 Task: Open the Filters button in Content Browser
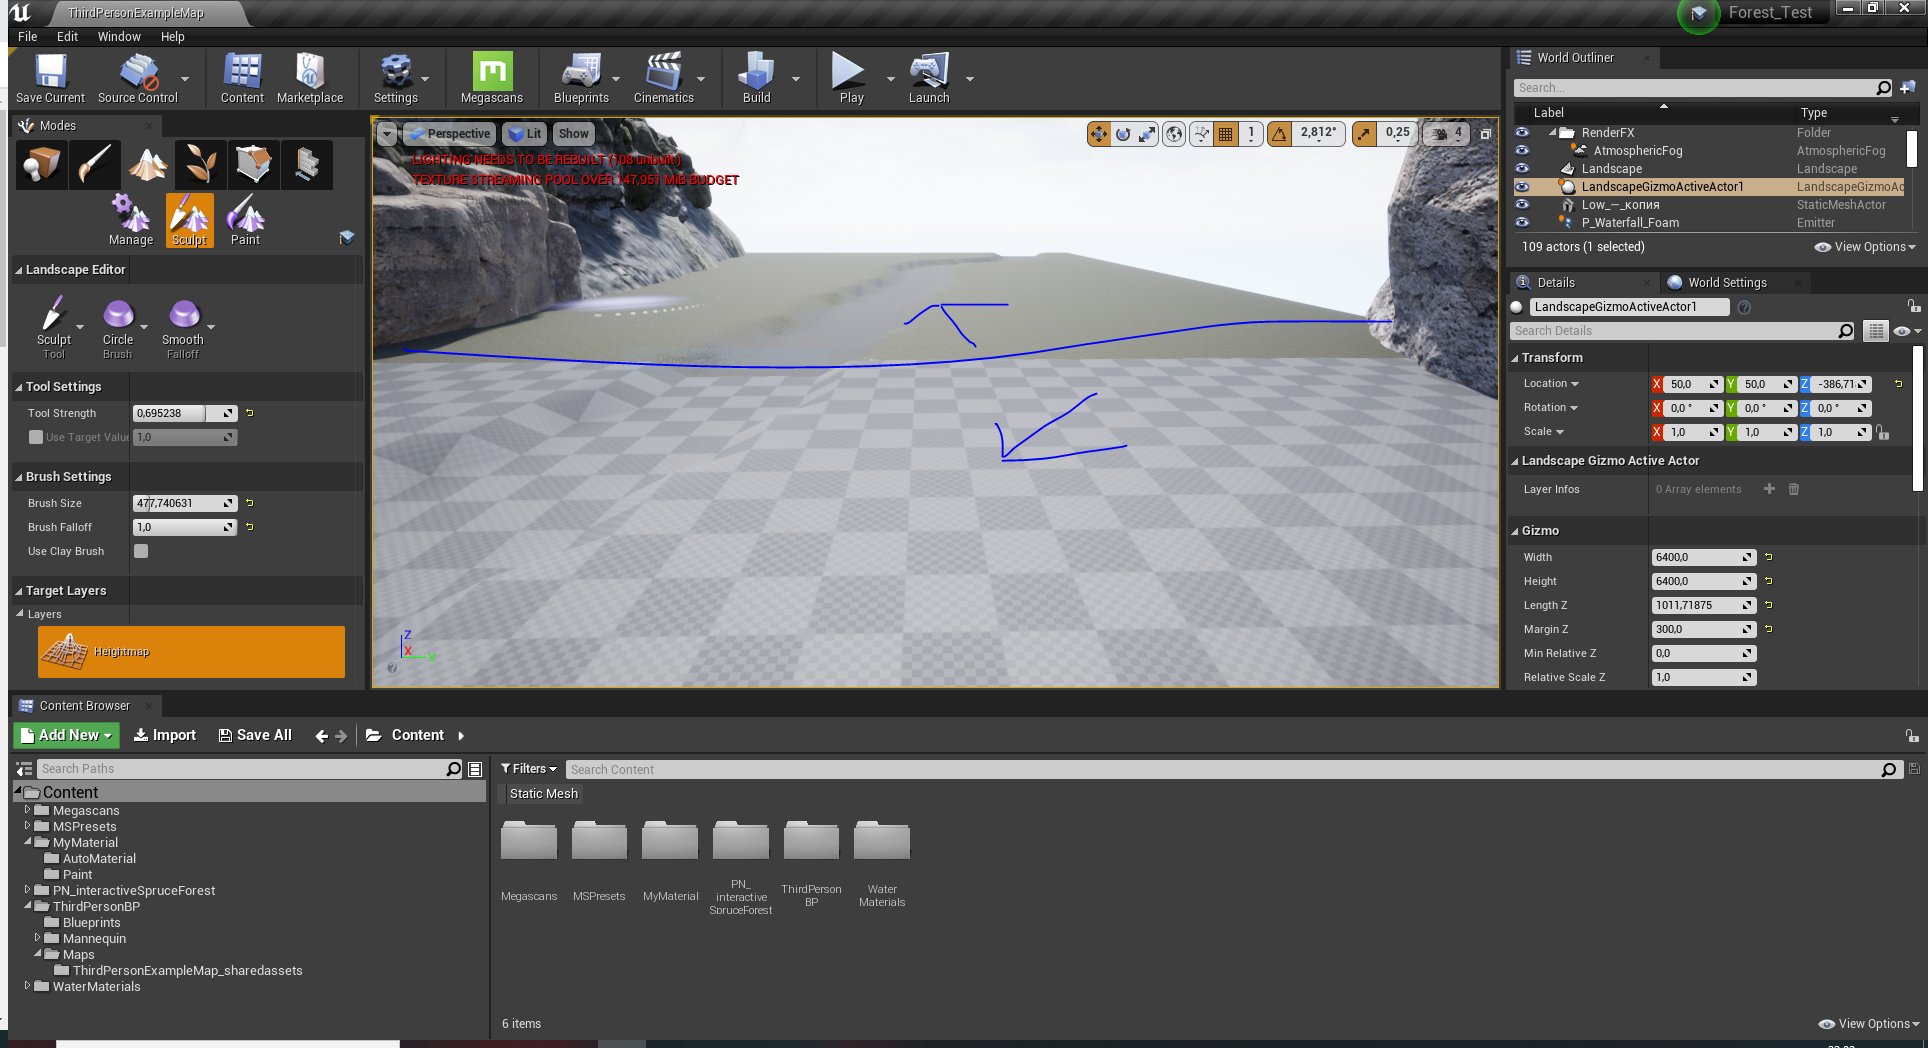528,769
